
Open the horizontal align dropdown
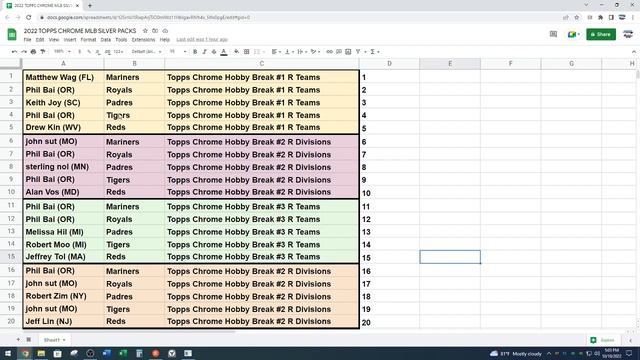click(x=276, y=52)
